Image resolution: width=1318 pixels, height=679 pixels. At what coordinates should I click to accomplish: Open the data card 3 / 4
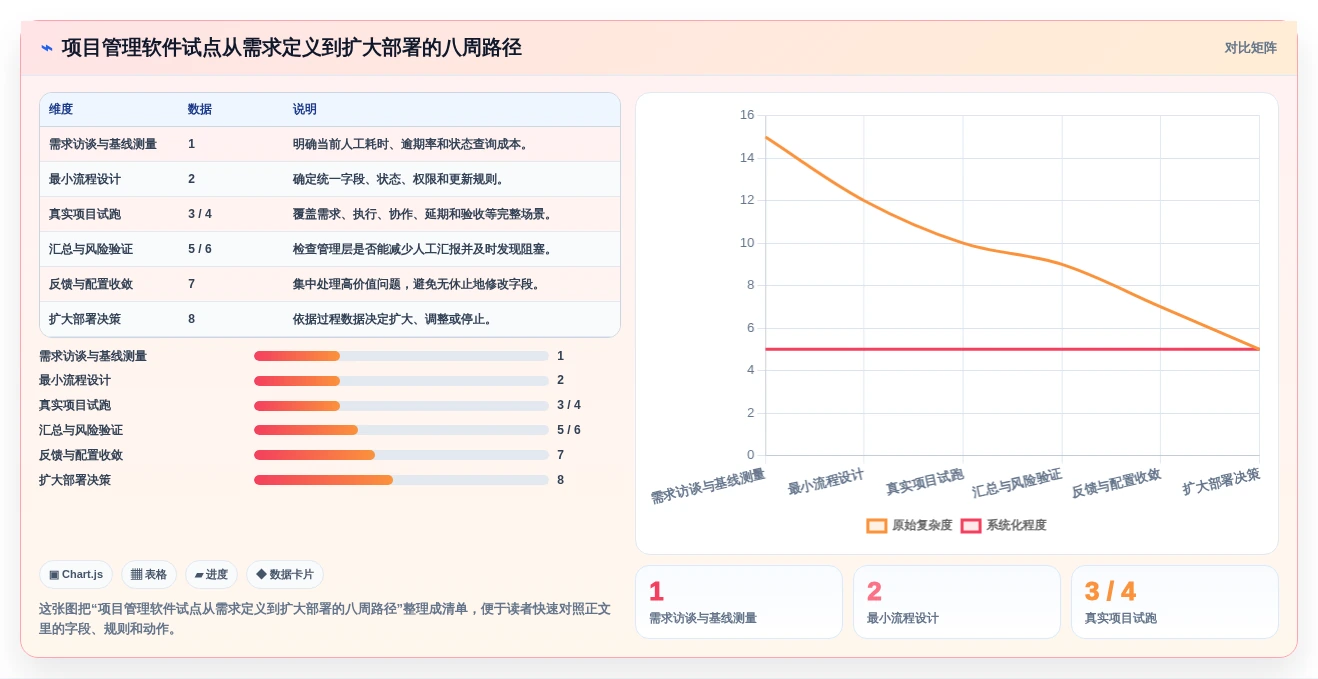point(1175,602)
